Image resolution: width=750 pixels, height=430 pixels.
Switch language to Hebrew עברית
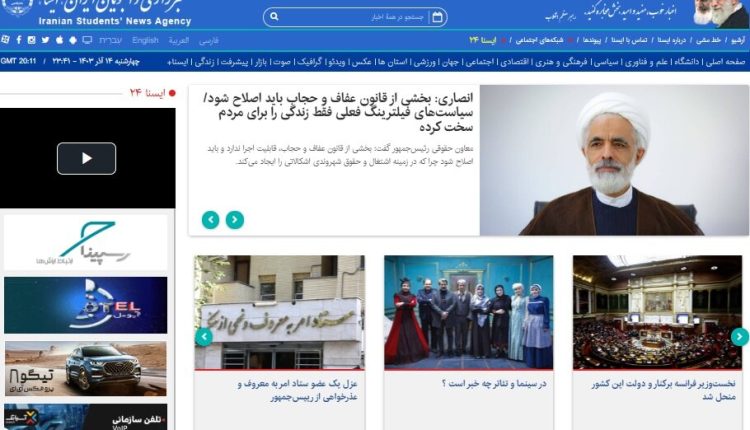(x=110, y=41)
